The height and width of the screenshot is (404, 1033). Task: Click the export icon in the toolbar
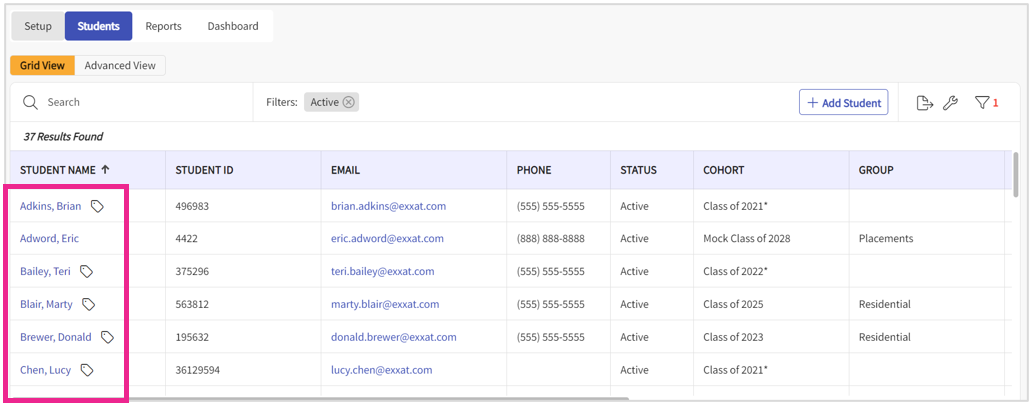[925, 103]
